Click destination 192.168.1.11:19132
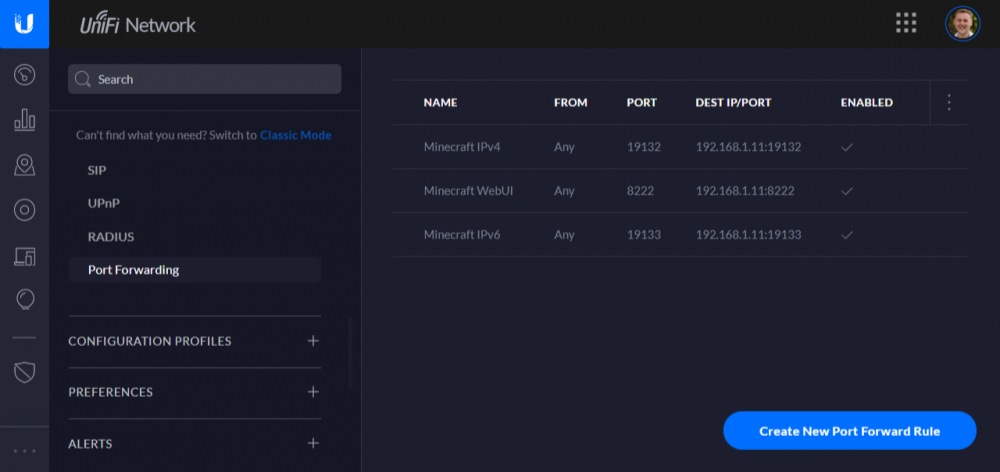 pos(748,147)
